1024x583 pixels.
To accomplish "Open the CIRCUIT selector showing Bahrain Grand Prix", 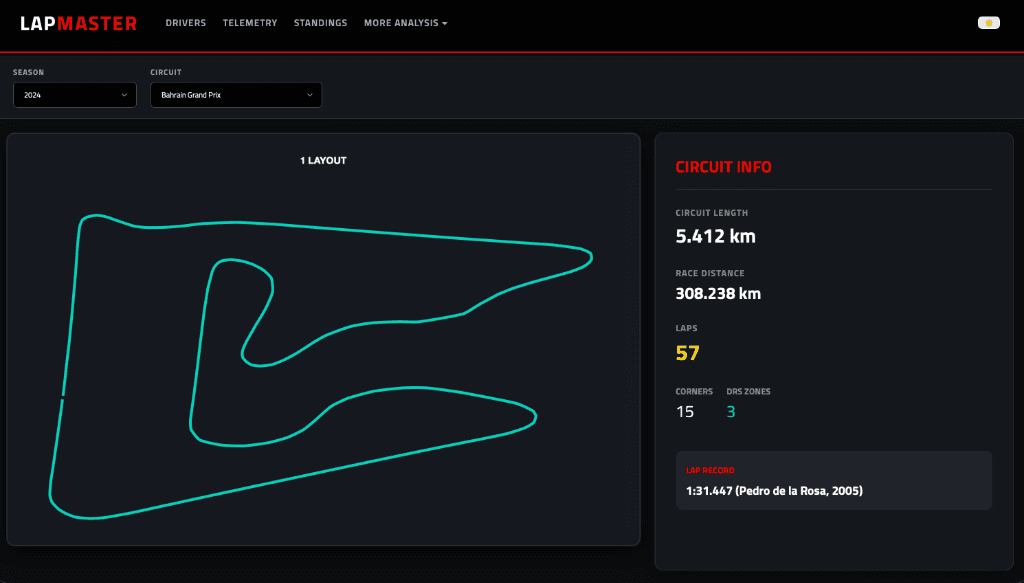I will pos(236,94).
